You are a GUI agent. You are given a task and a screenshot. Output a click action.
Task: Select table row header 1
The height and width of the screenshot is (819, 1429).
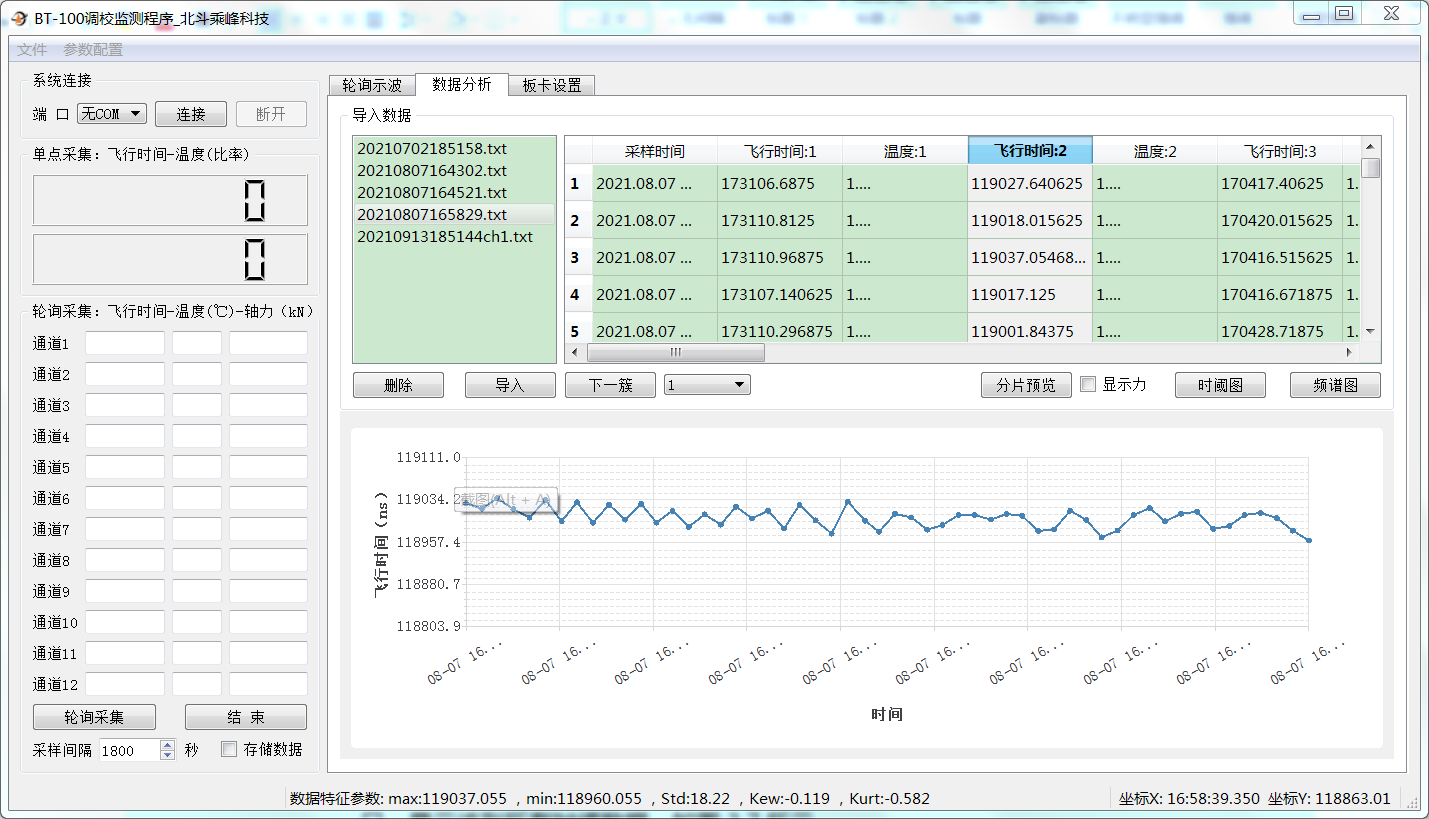coord(579,184)
